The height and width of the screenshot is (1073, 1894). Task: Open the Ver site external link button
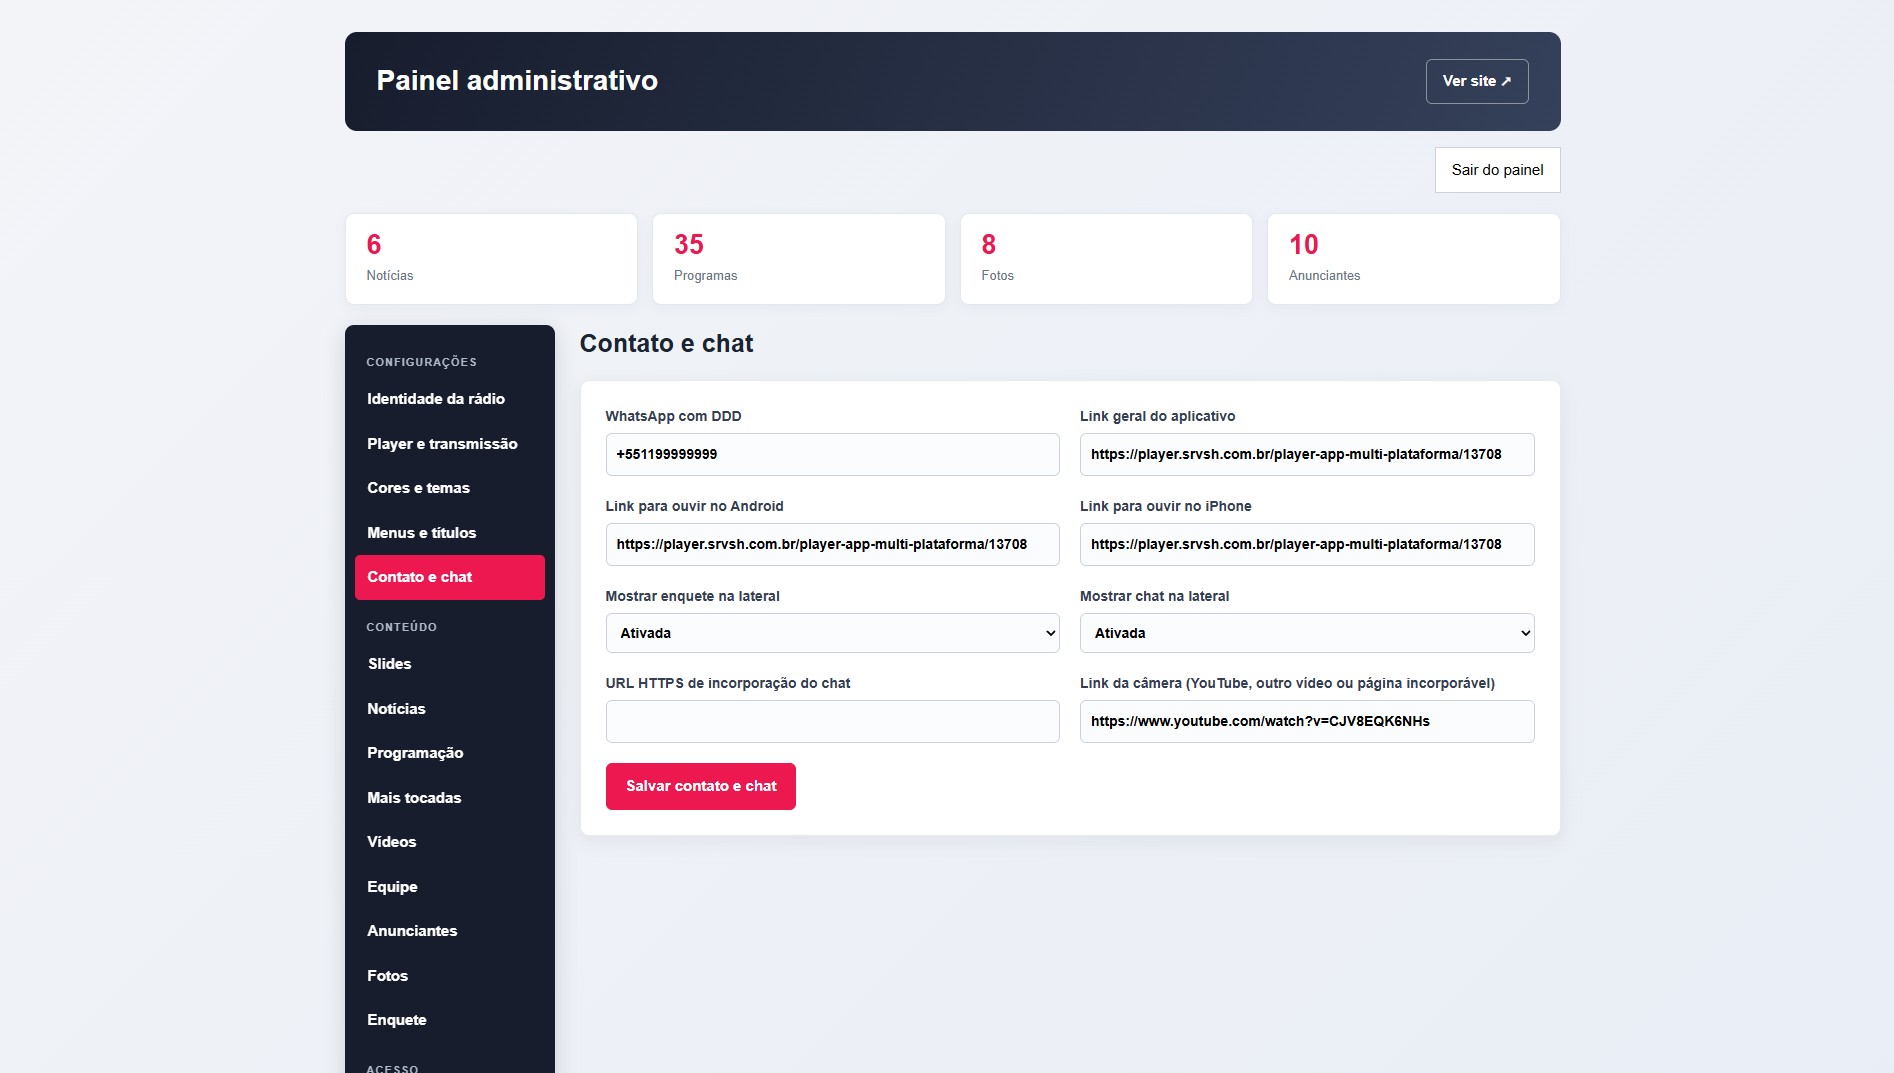click(x=1477, y=81)
